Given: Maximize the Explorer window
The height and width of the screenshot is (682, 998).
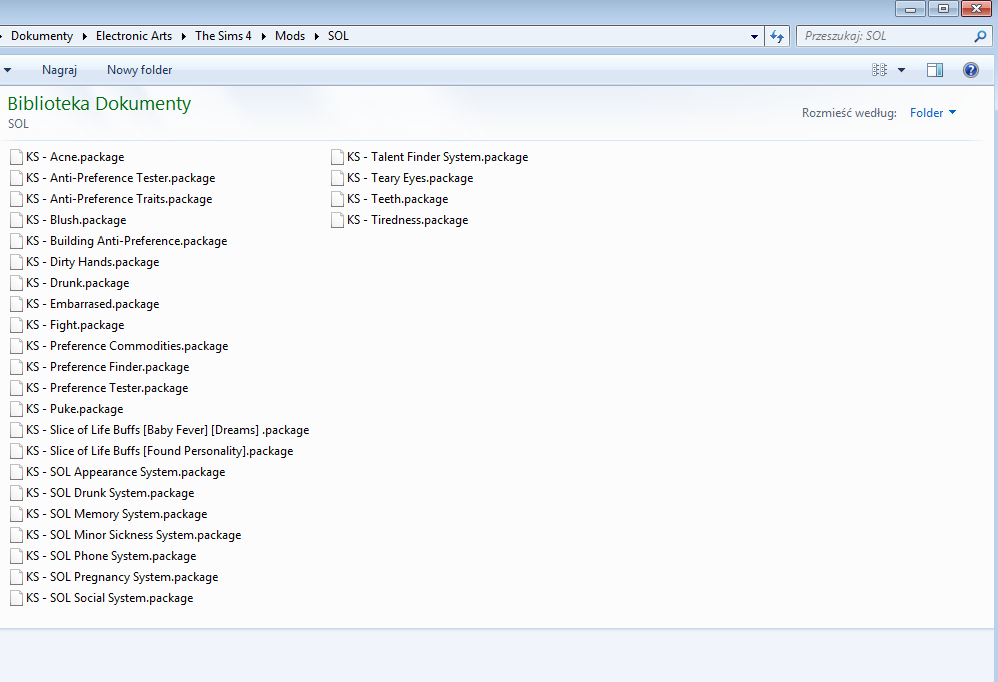Looking at the screenshot, I should [x=943, y=9].
